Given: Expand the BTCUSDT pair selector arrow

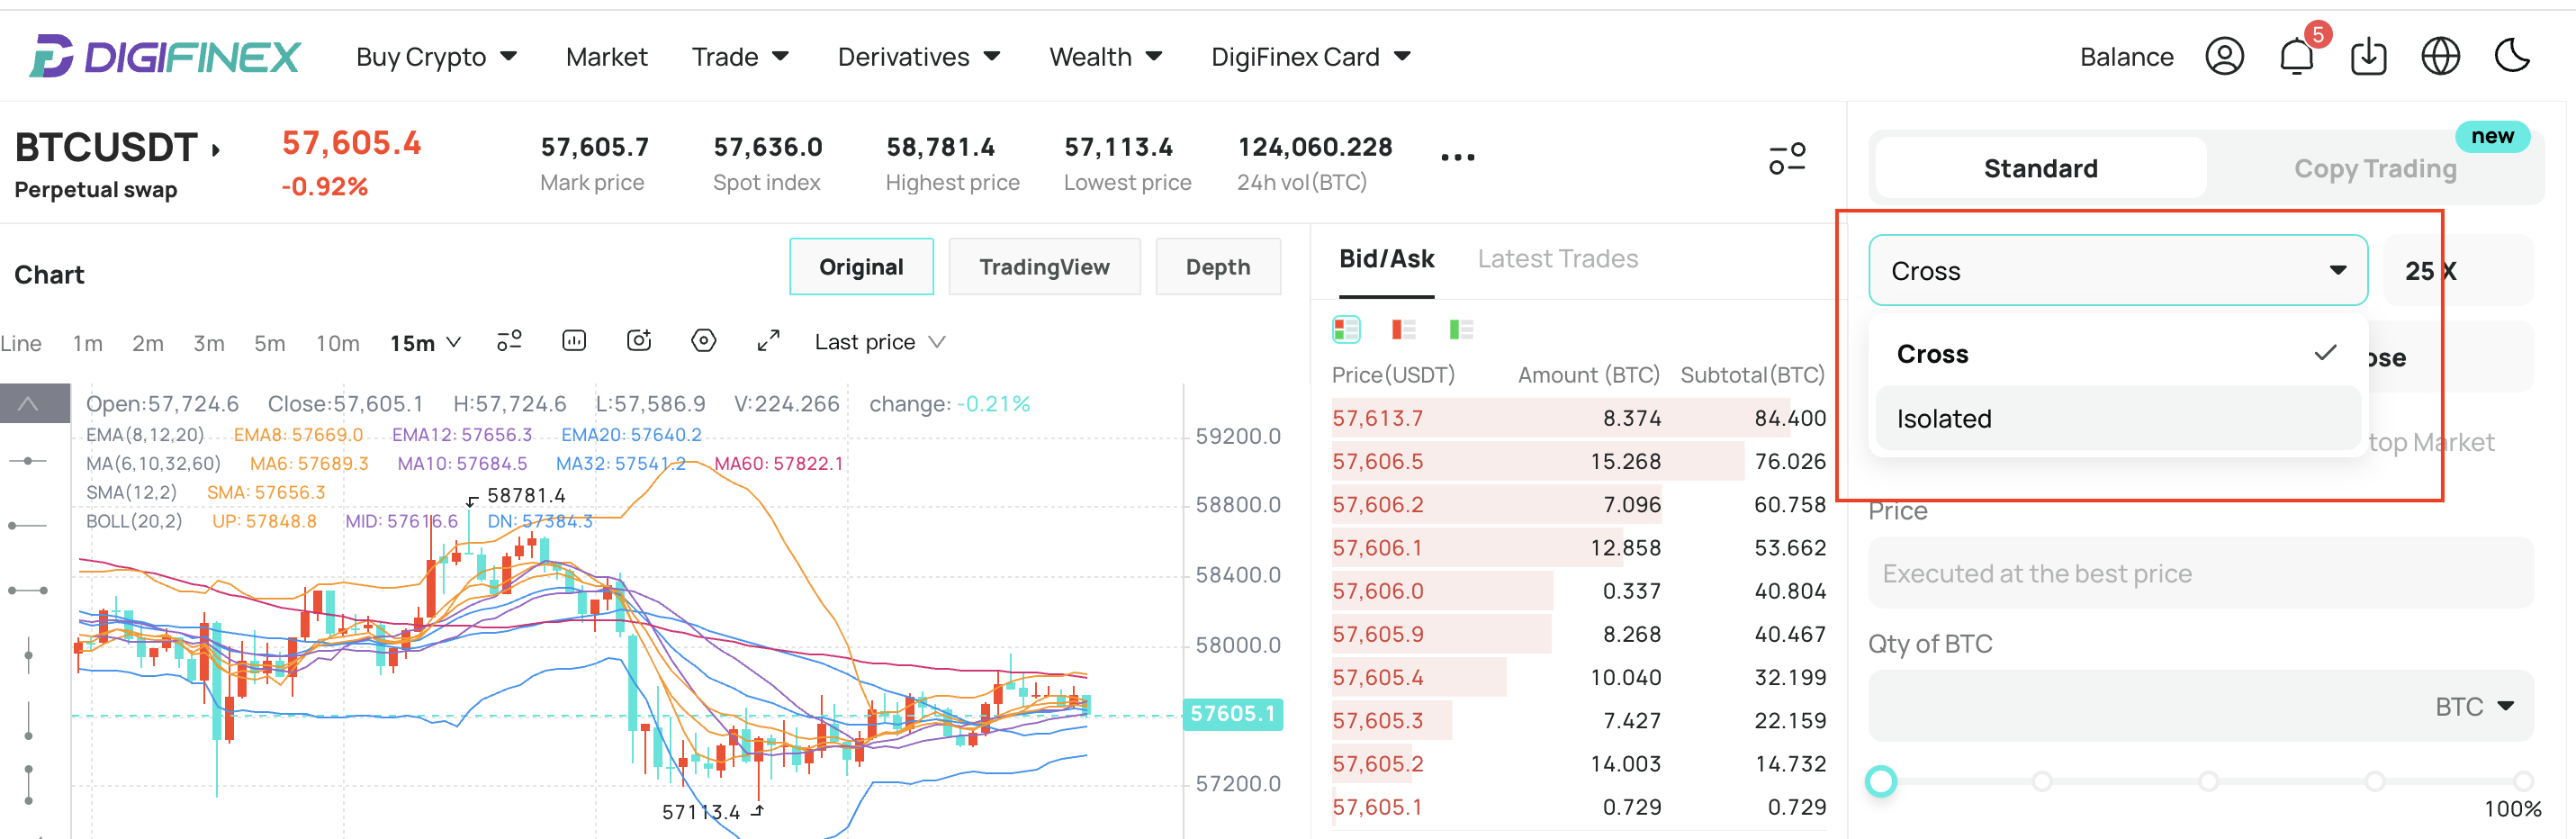Looking at the screenshot, I should coord(215,151).
